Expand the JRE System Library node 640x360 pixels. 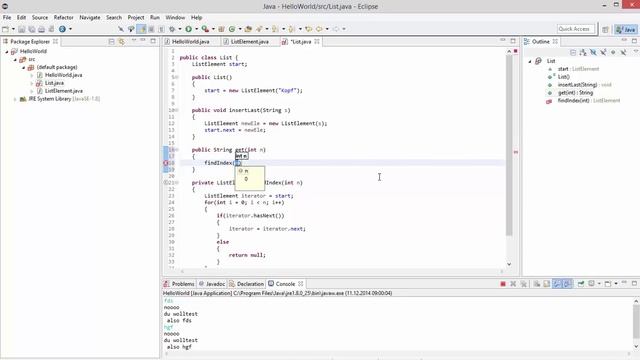15,99
